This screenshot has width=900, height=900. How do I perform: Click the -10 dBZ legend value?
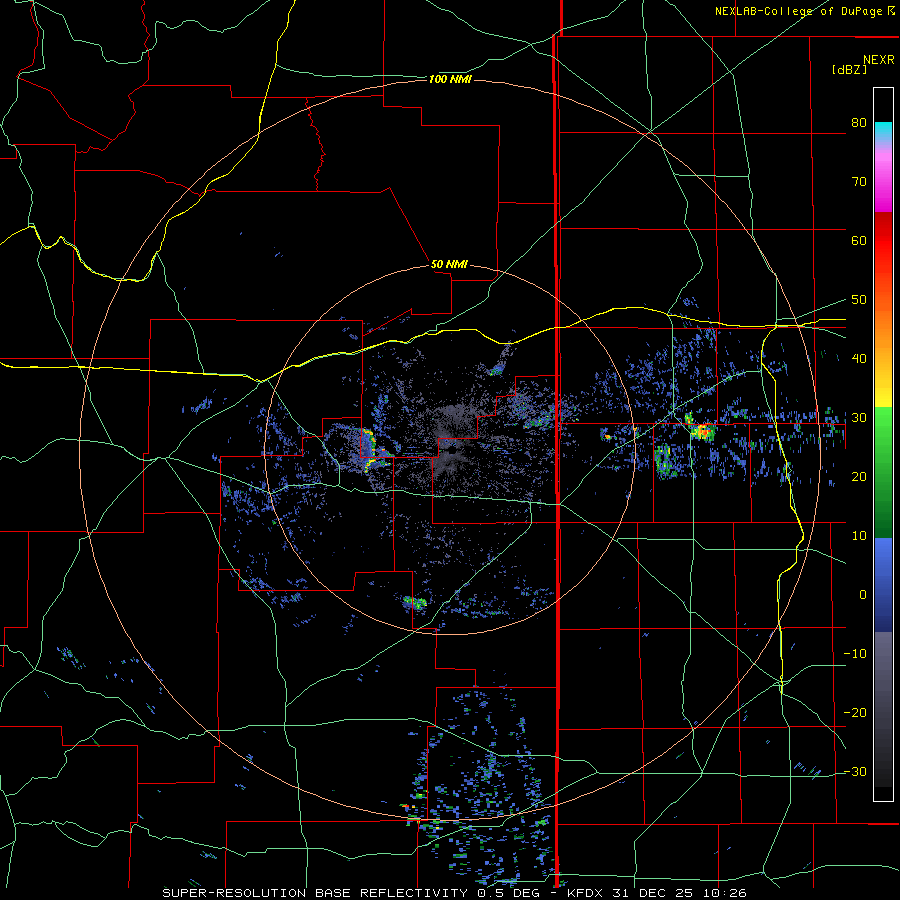(855, 654)
